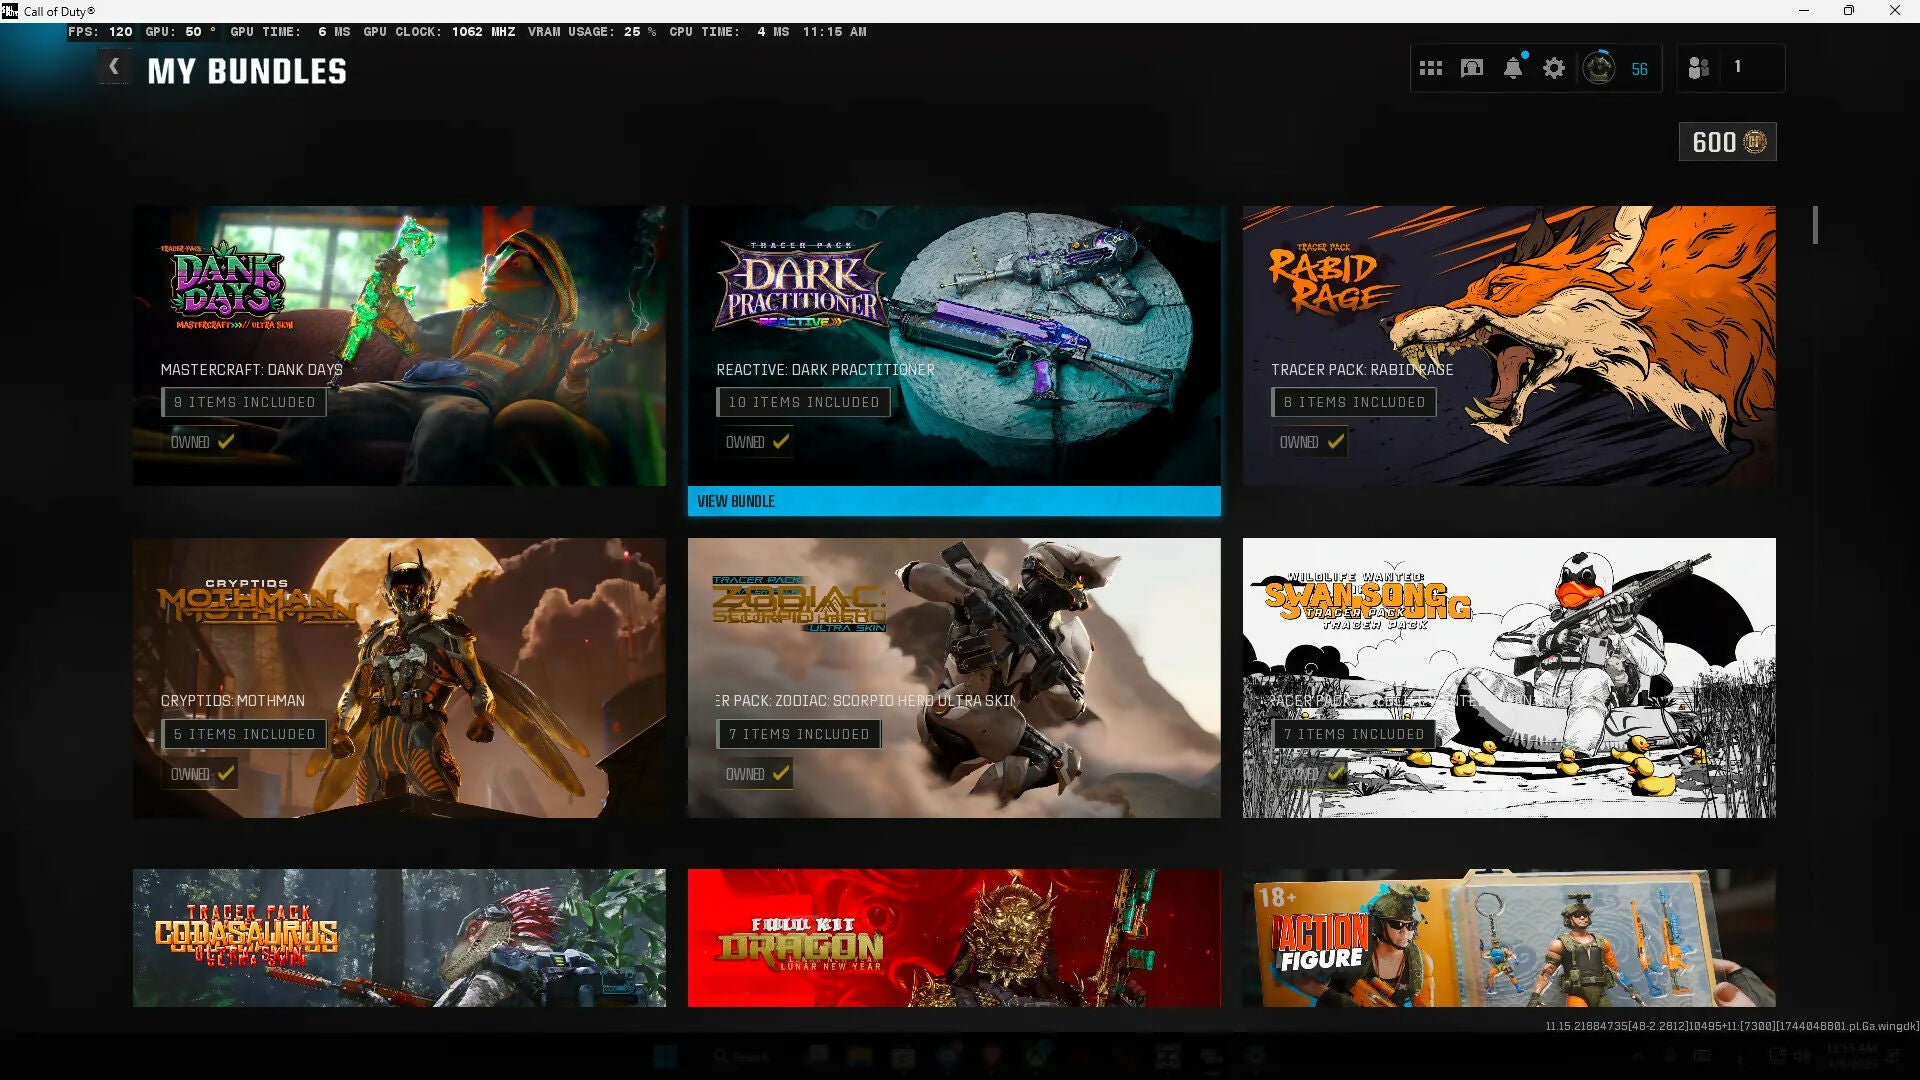The image size is (1920, 1080).
Task: Select the Codasaurus tracer pack bundle
Action: 399,938
